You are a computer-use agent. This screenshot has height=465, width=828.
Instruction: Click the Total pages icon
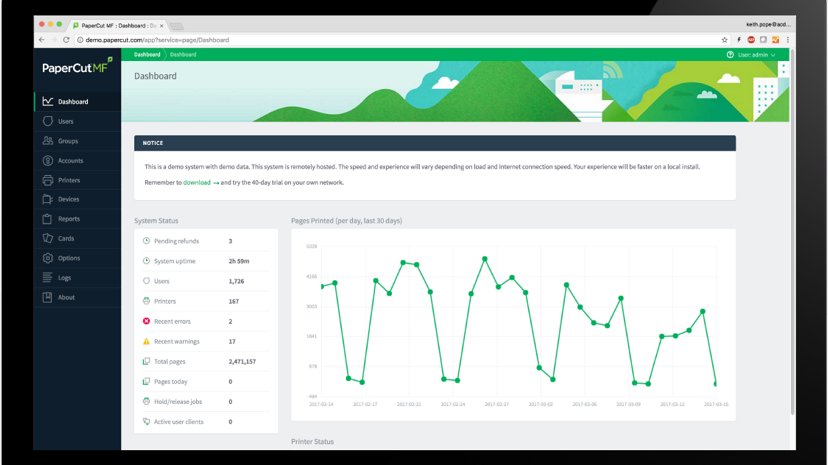[x=146, y=361]
